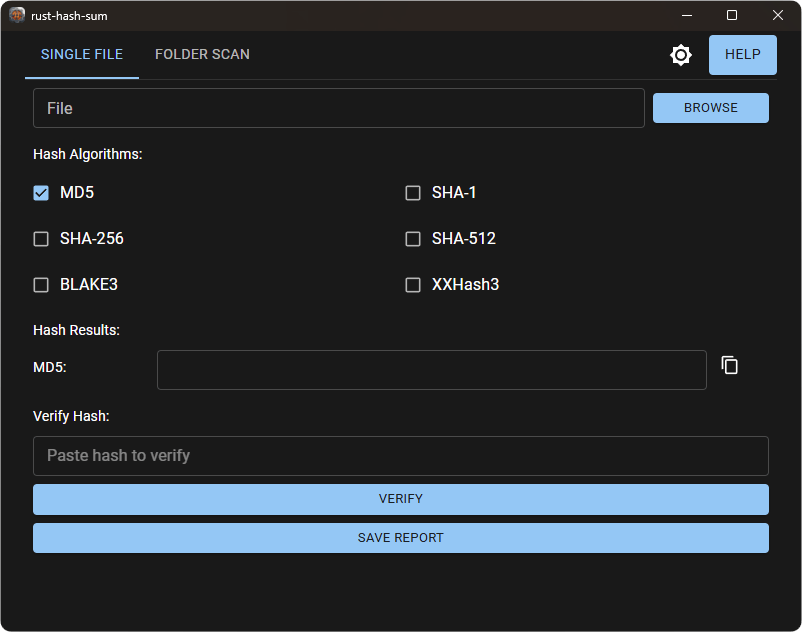Click the rust-hash-sum app icon in title bar
Viewport: 802px width, 632px height.
(17, 15)
